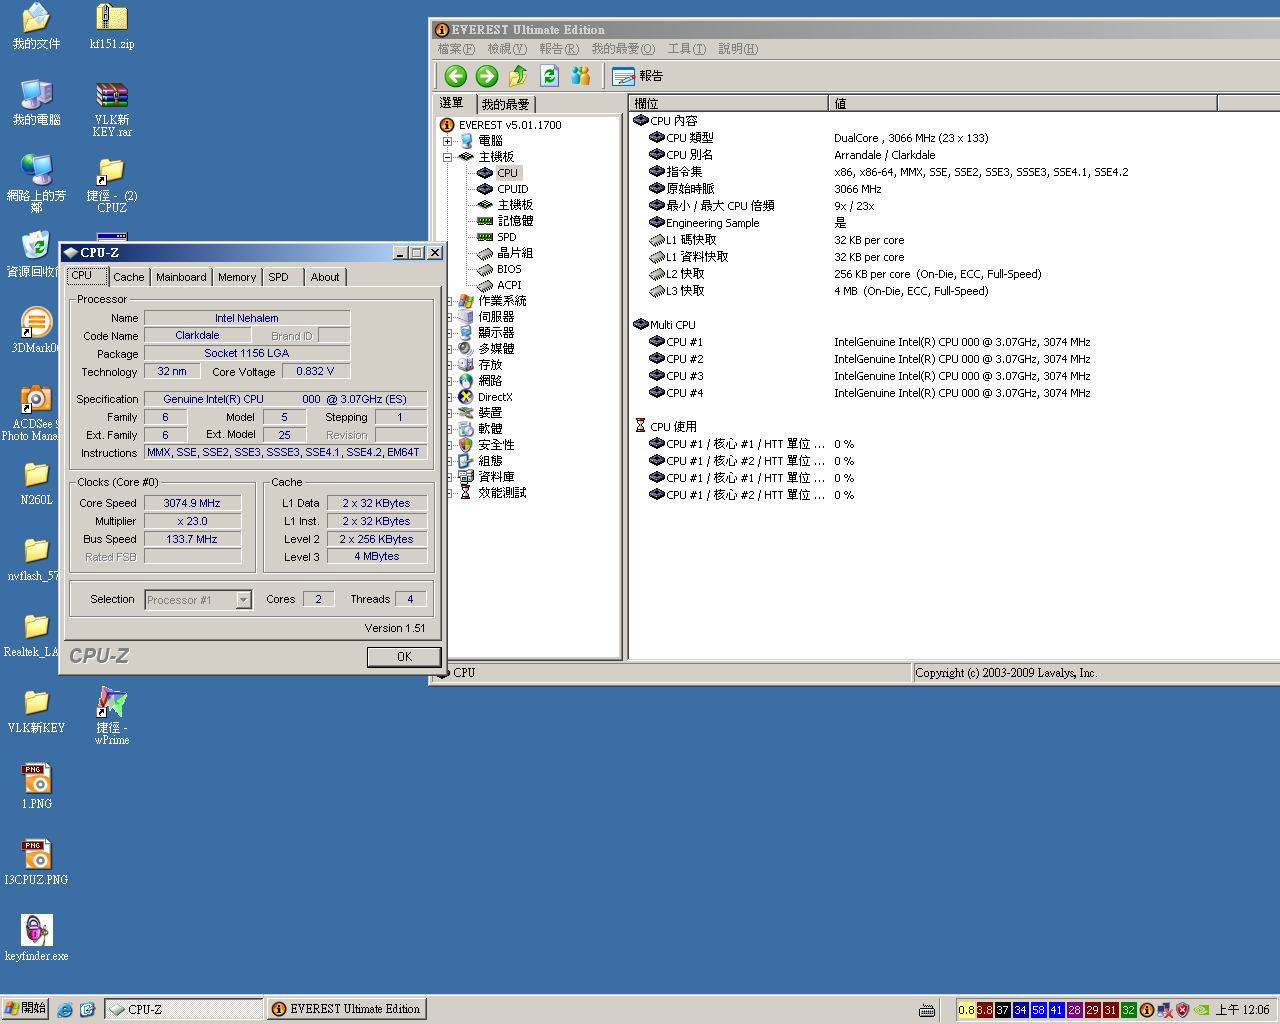
Task: Click the red shield security tray icon
Action: 1183,1010
